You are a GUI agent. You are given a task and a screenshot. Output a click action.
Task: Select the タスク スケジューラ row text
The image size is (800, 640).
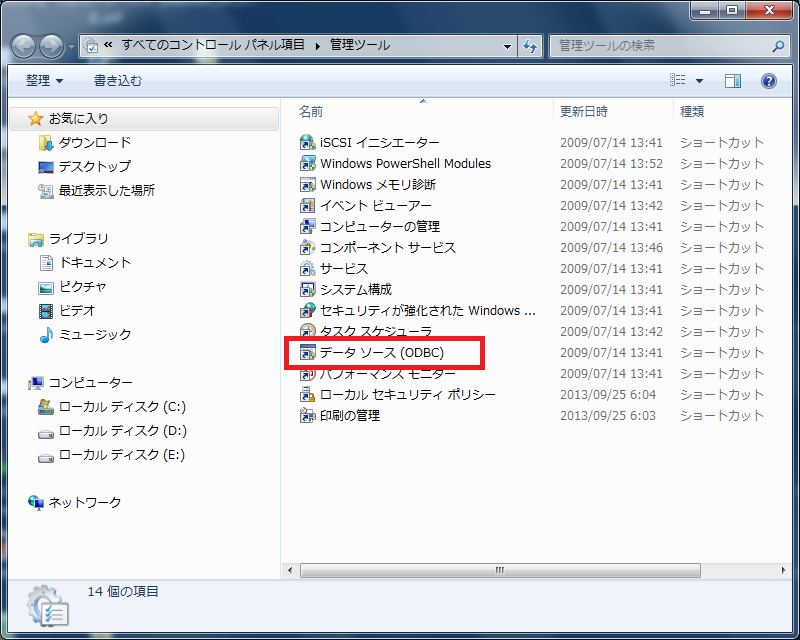tap(376, 331)
